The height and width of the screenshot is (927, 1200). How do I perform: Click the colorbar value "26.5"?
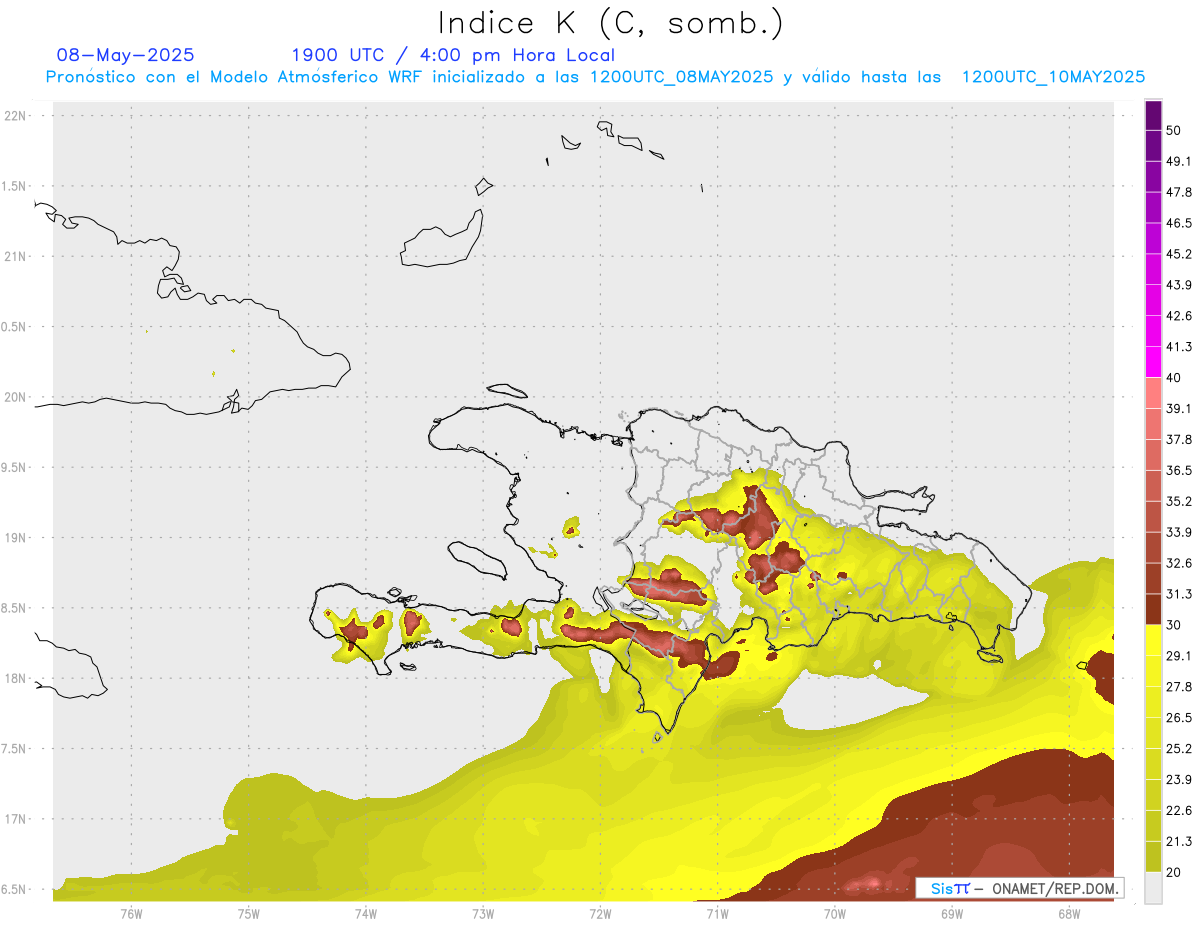pos(1179,719)
